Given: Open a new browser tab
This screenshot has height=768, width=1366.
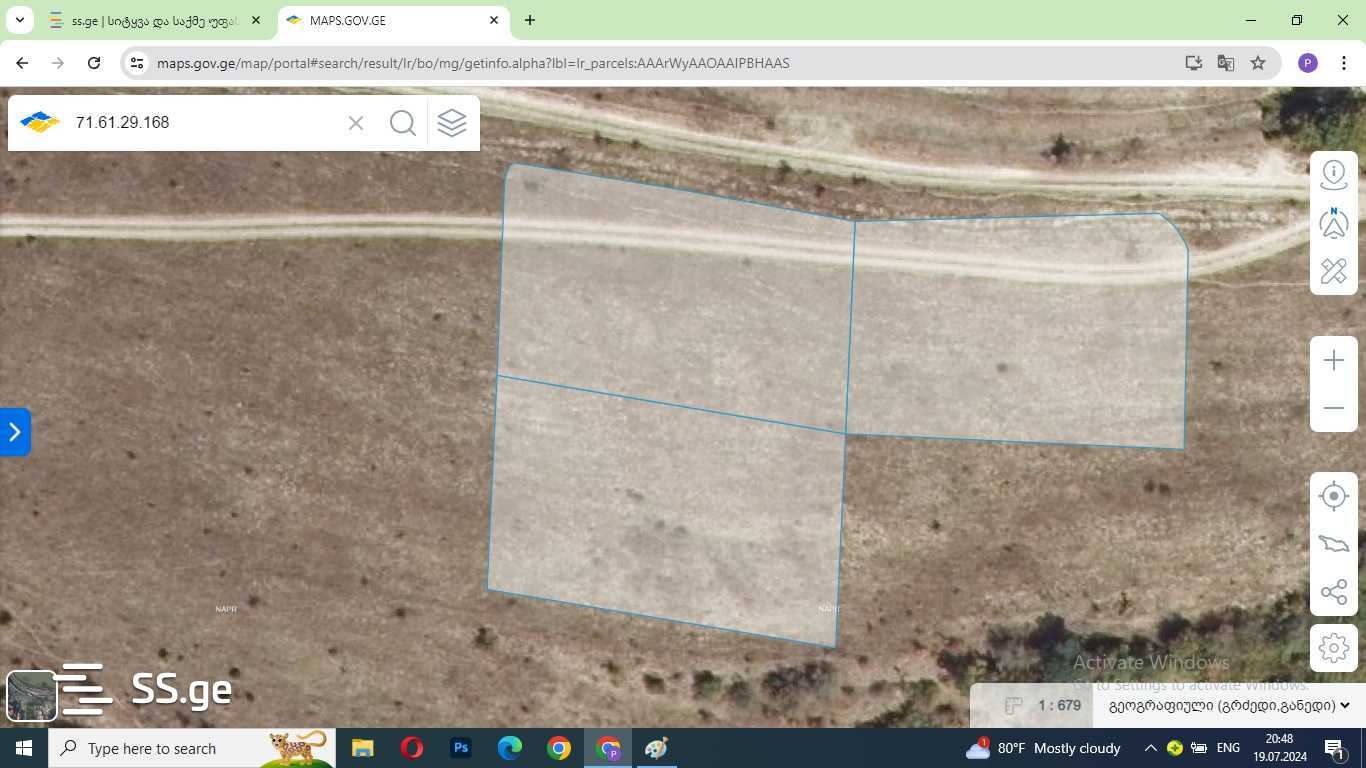Looking at the screenshot, I should click(530, 20).
